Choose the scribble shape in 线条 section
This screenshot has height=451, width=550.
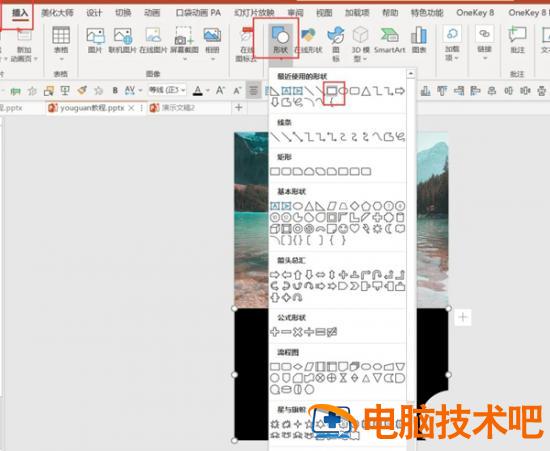click(x=400, y=137)
